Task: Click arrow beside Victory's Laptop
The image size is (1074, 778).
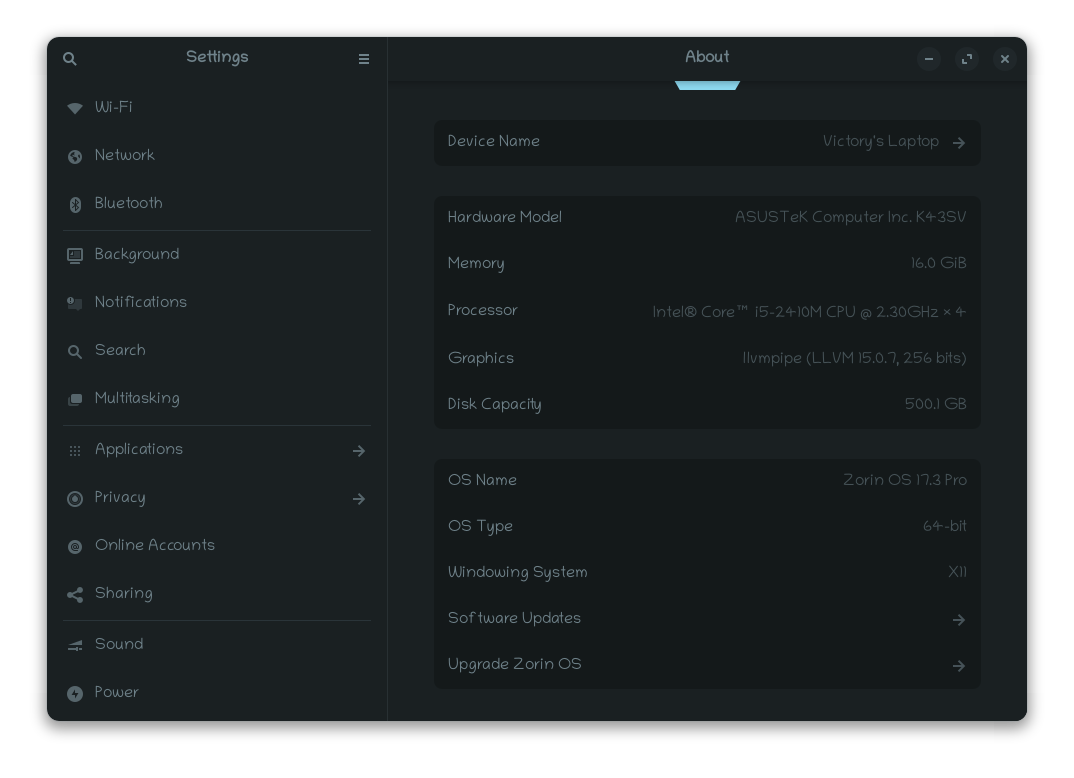Action: 958,142
